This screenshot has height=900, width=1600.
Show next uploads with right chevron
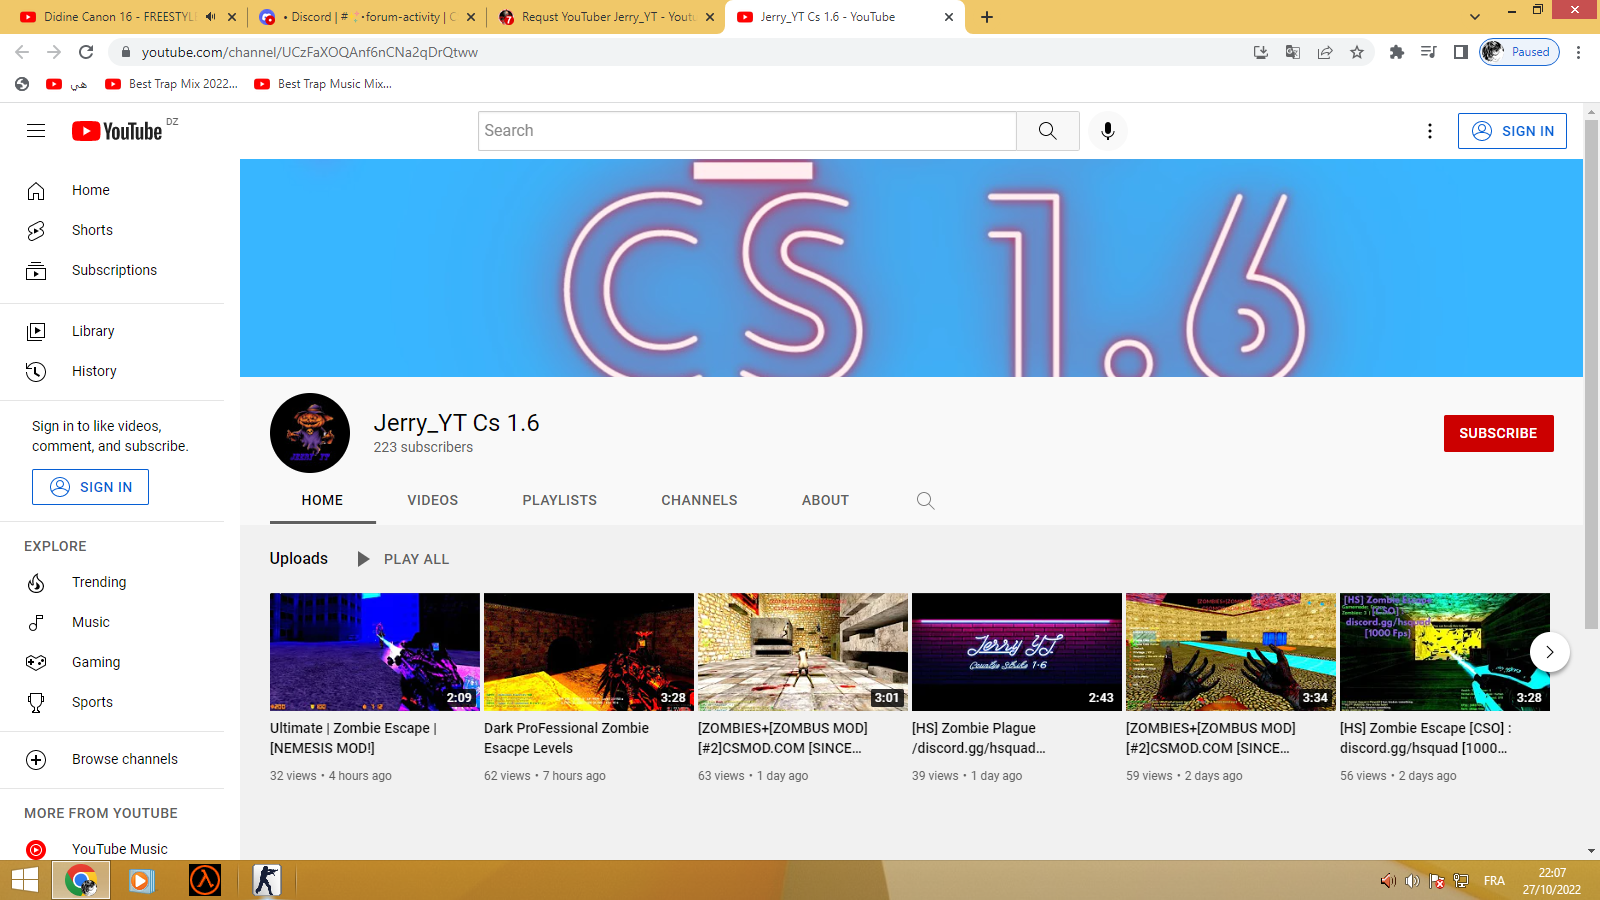point(1549,652)
